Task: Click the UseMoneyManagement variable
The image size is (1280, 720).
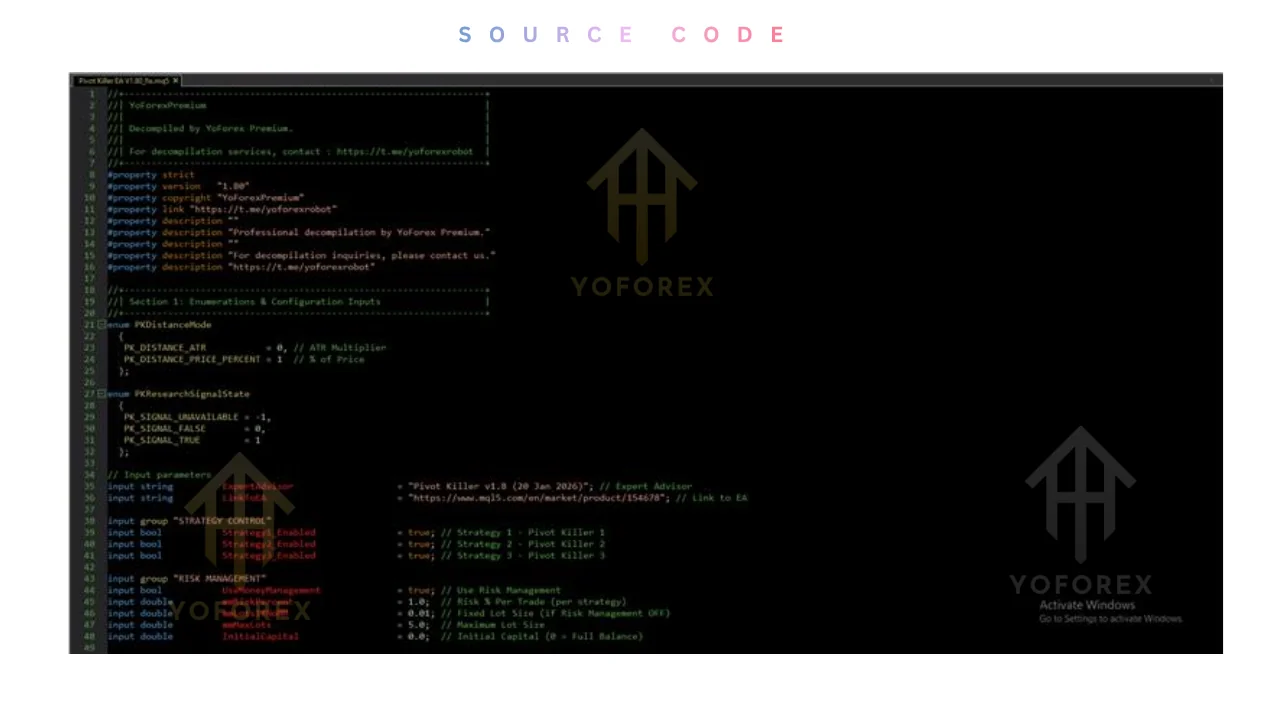Action: (x=271, y=590)
